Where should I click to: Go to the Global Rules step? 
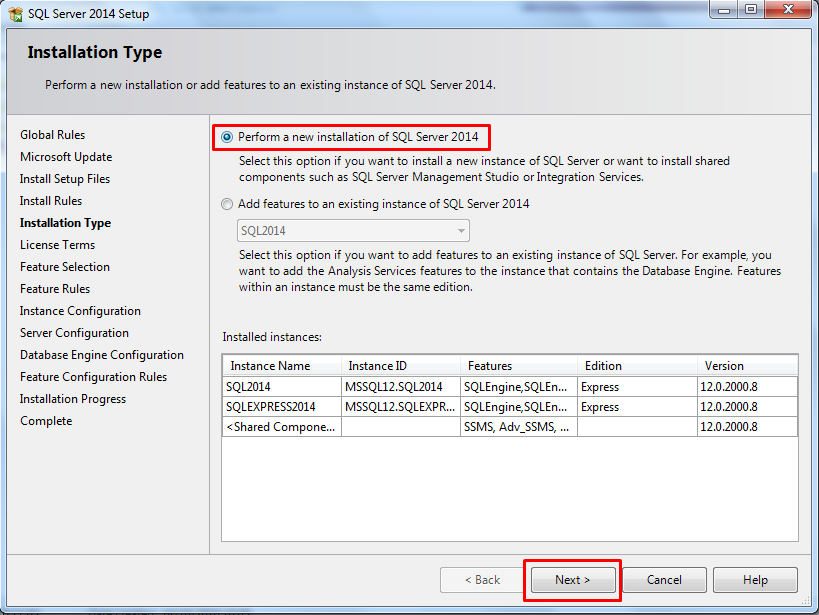pyautogui.click(x=52, y=135)
